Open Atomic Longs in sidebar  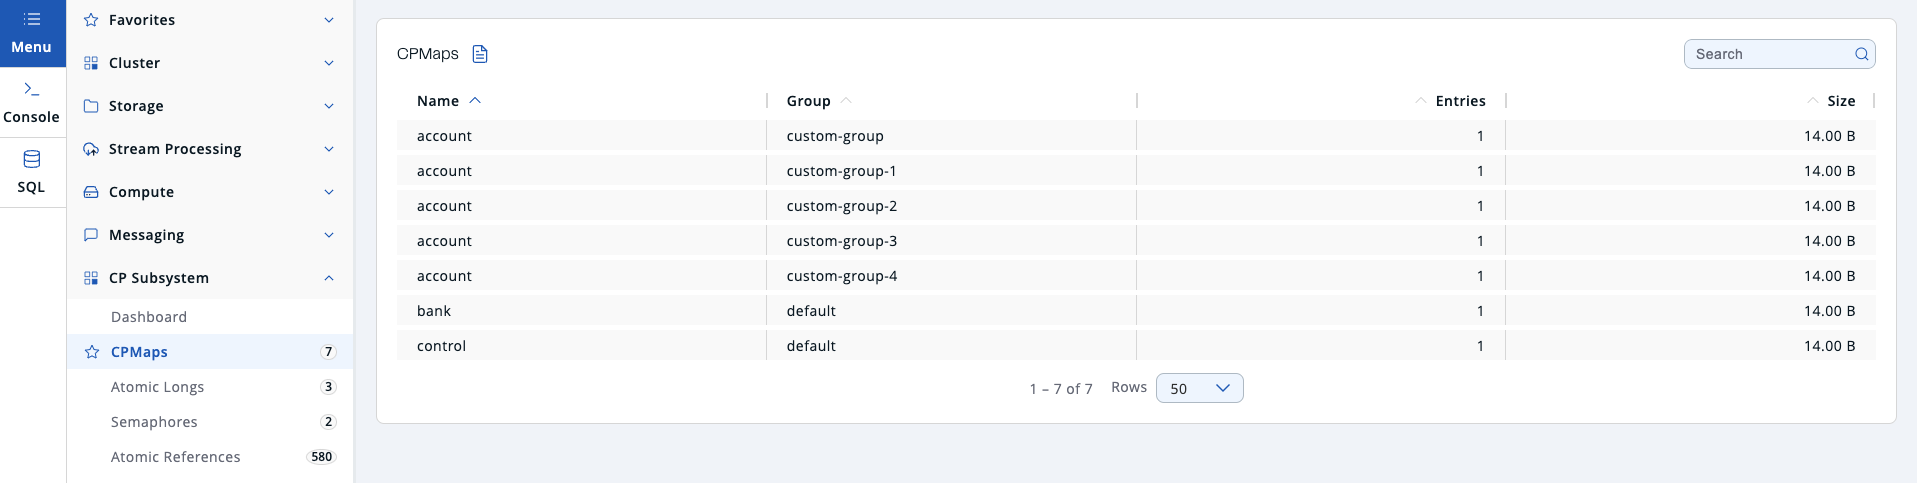click(x=157, y=387)
